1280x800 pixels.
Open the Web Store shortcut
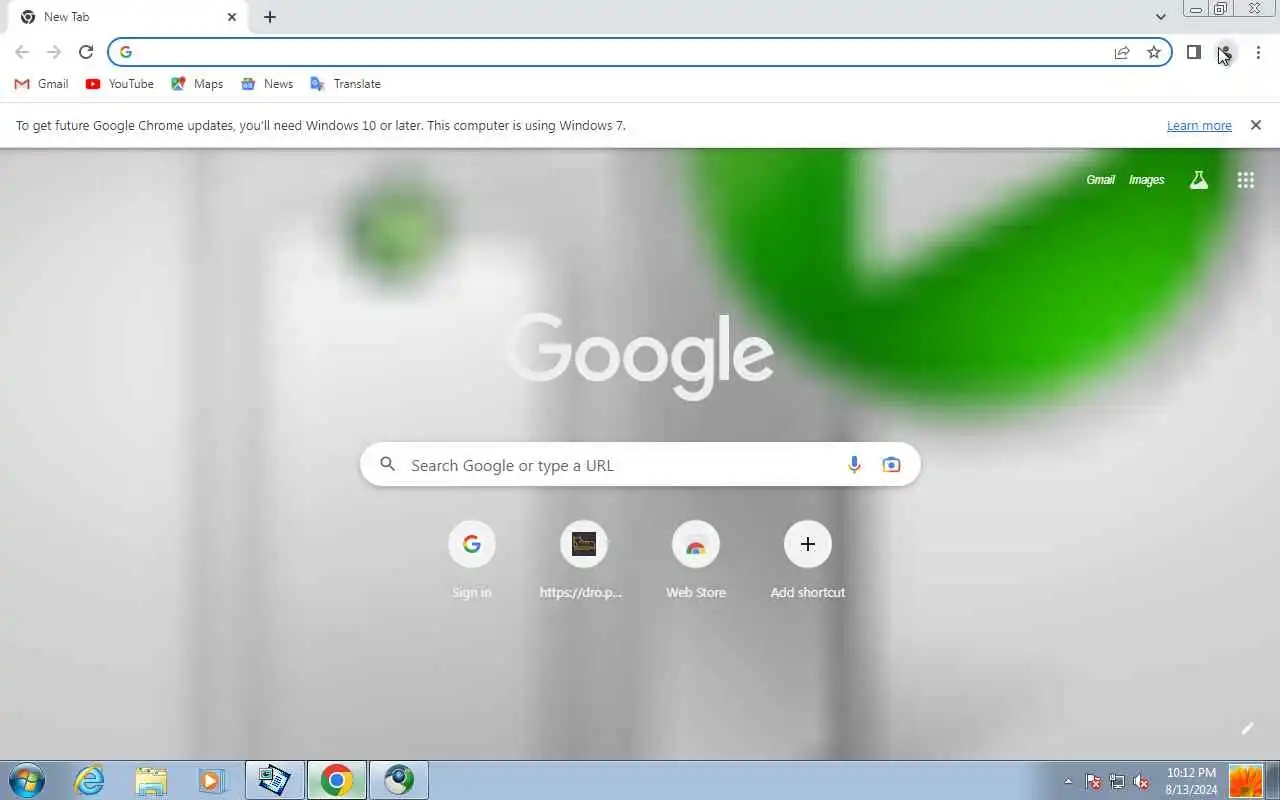coord(696,560)
